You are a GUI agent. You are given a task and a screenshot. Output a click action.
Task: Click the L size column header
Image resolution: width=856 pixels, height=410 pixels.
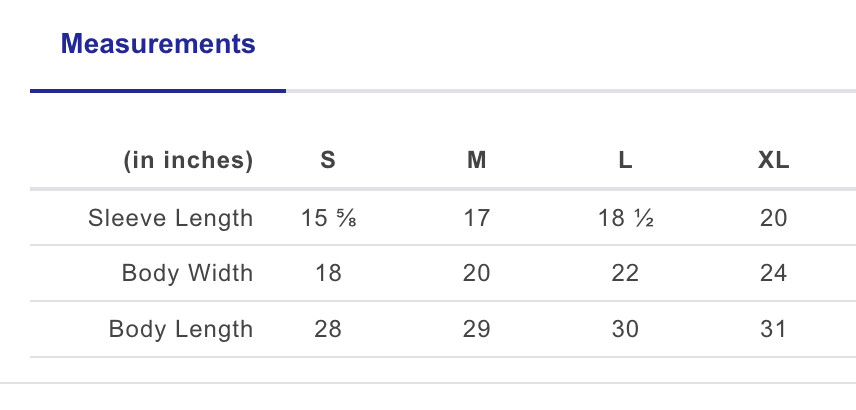(x=626, y=161)
